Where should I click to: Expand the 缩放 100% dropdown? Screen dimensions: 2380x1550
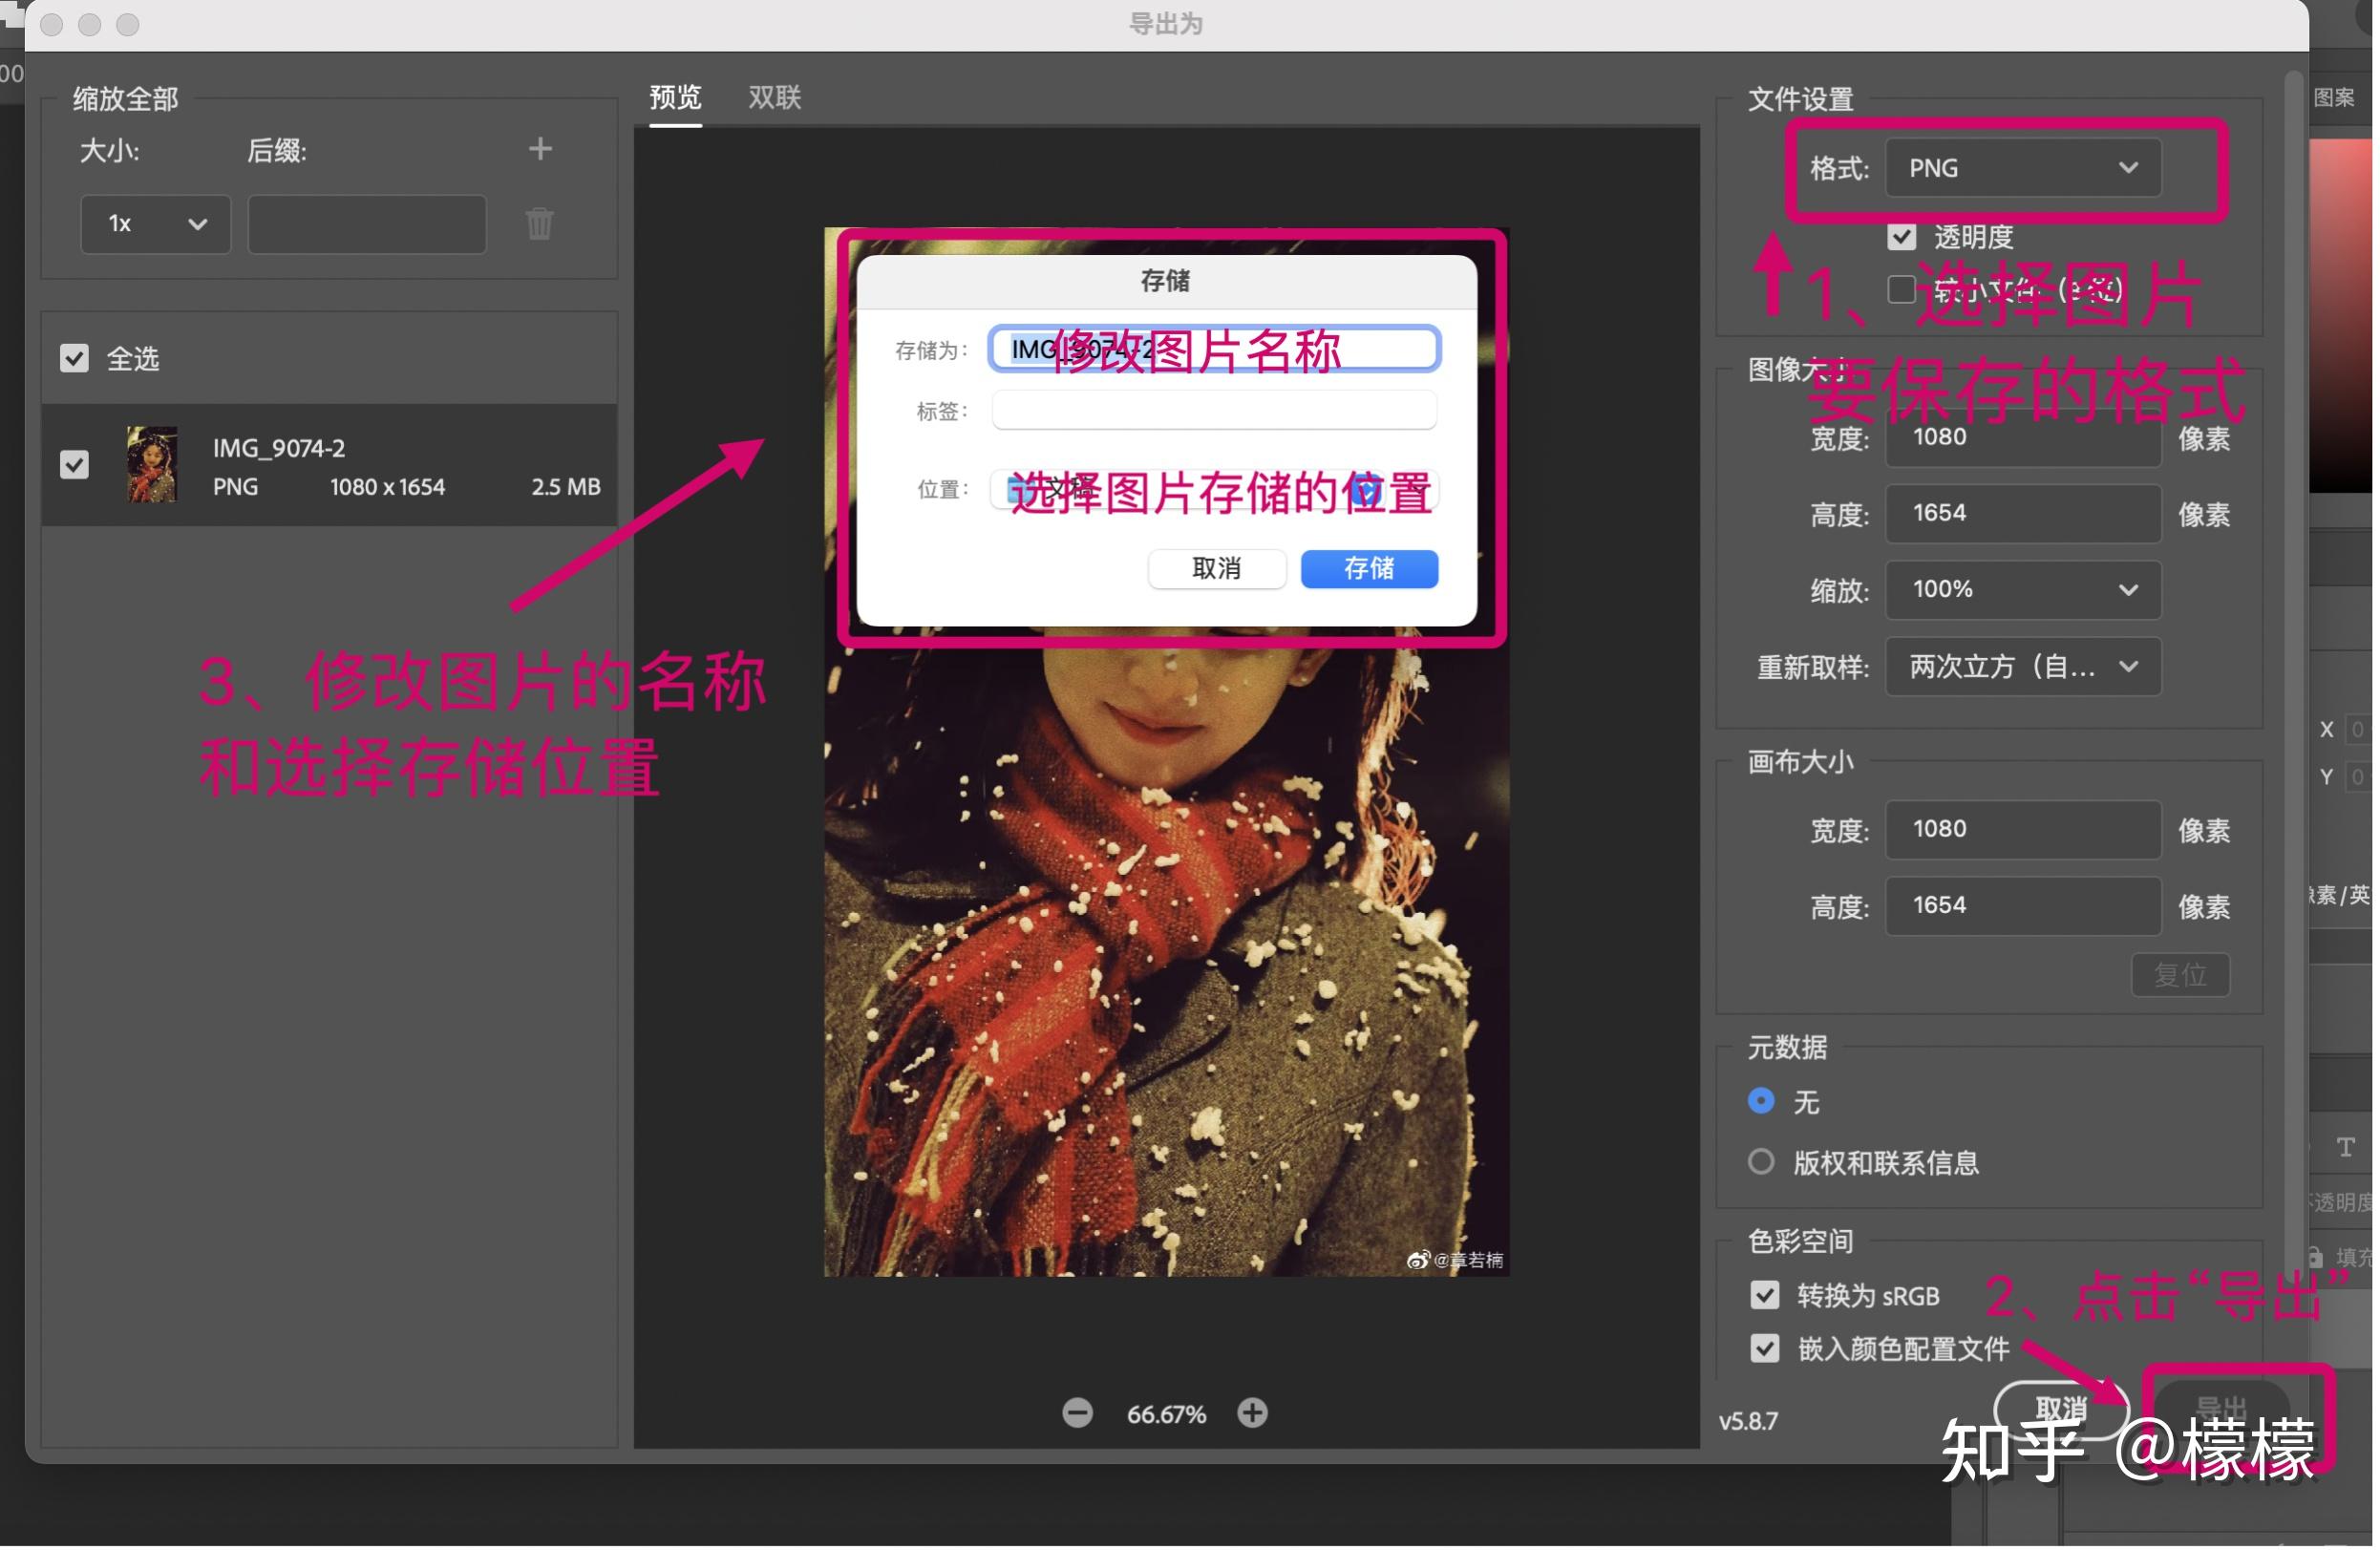pos(2022,590)
